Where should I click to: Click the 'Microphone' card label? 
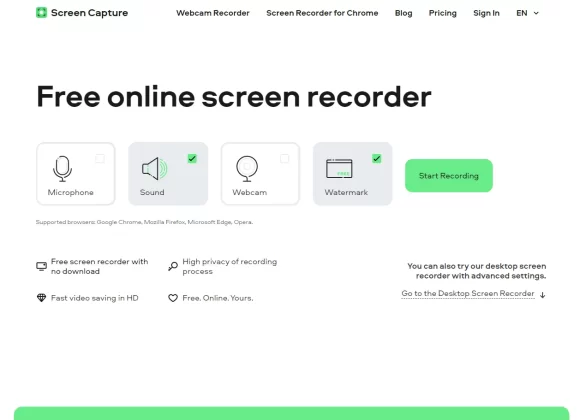[71, 192]
